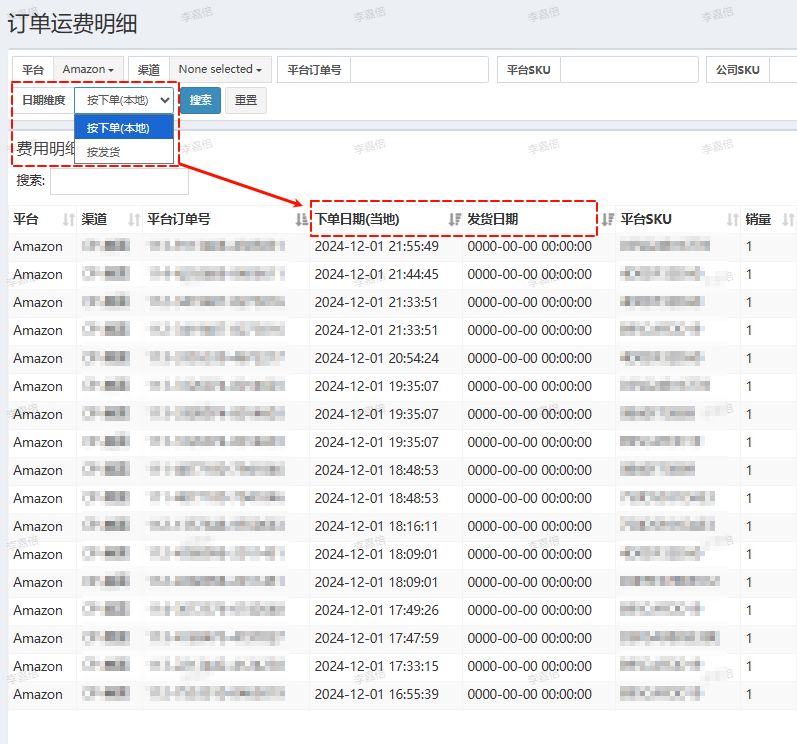The width and height of the screenshot is (797, 744).
Task: Focus the 平台SKU filter input field
Action: coord(629,70)
